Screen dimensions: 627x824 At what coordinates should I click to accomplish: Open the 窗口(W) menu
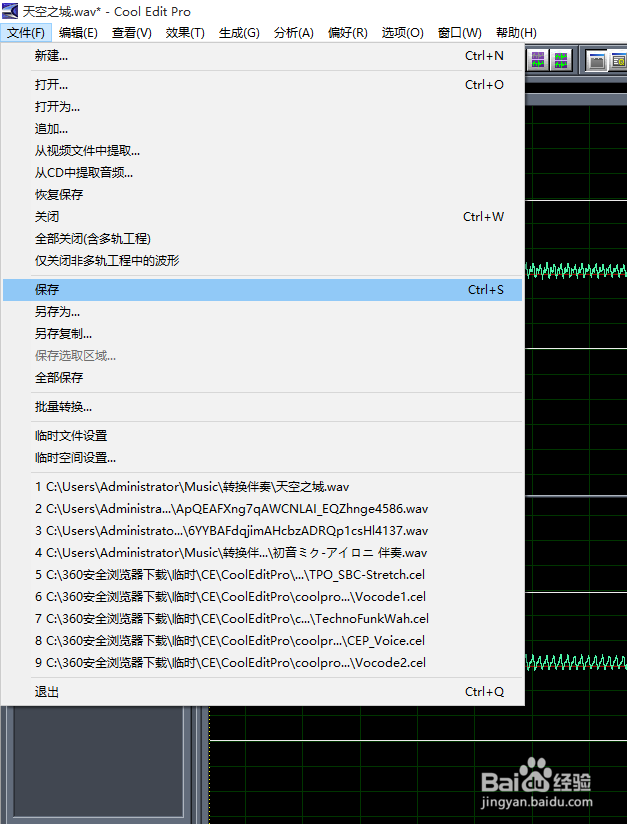coord(460,33)
